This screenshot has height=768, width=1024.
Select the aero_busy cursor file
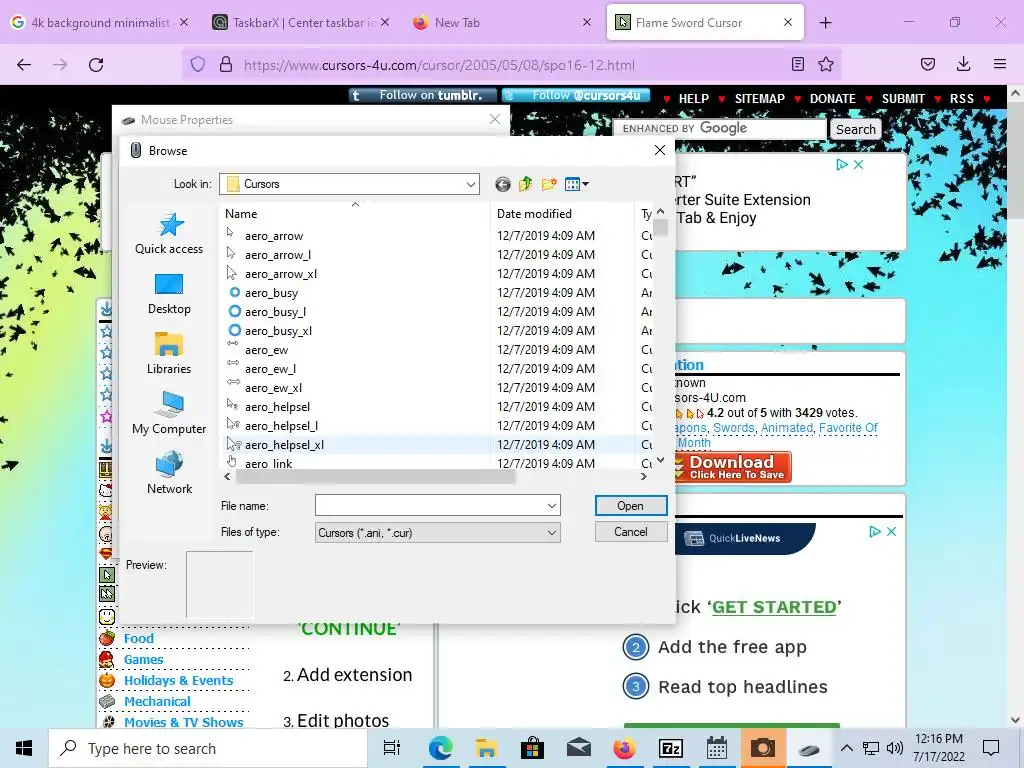(271, 293)
